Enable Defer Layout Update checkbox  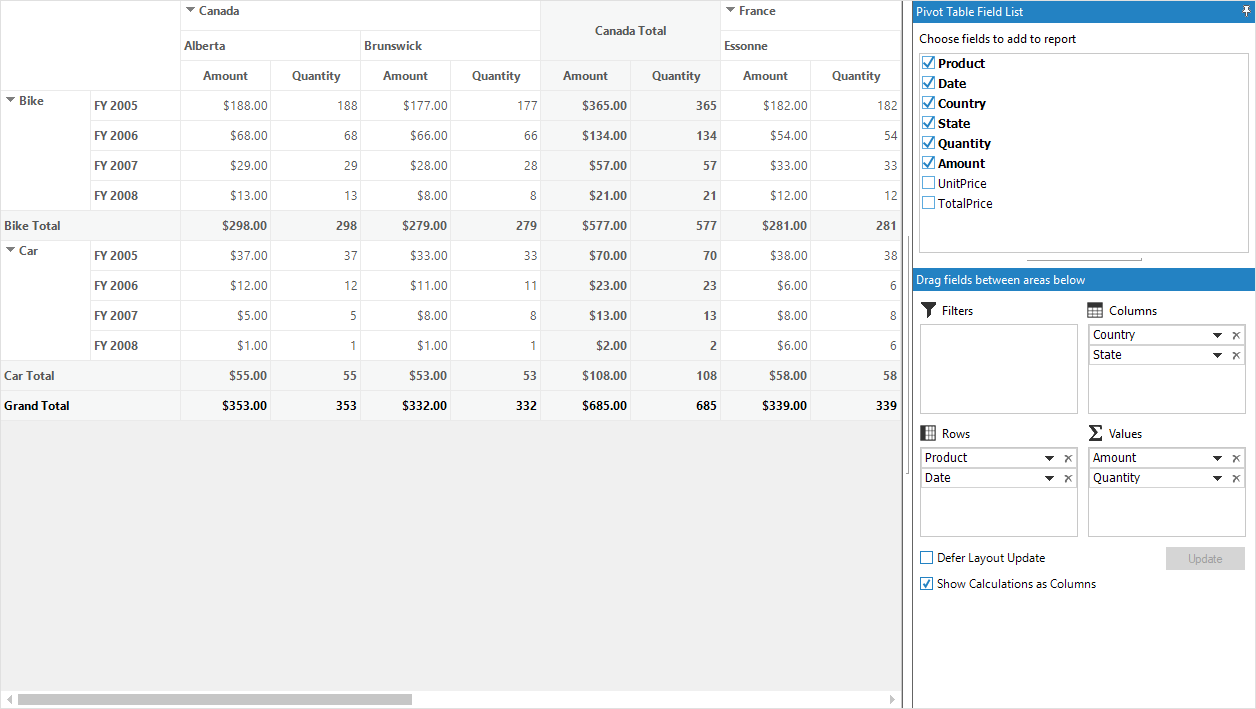(926, 558)
